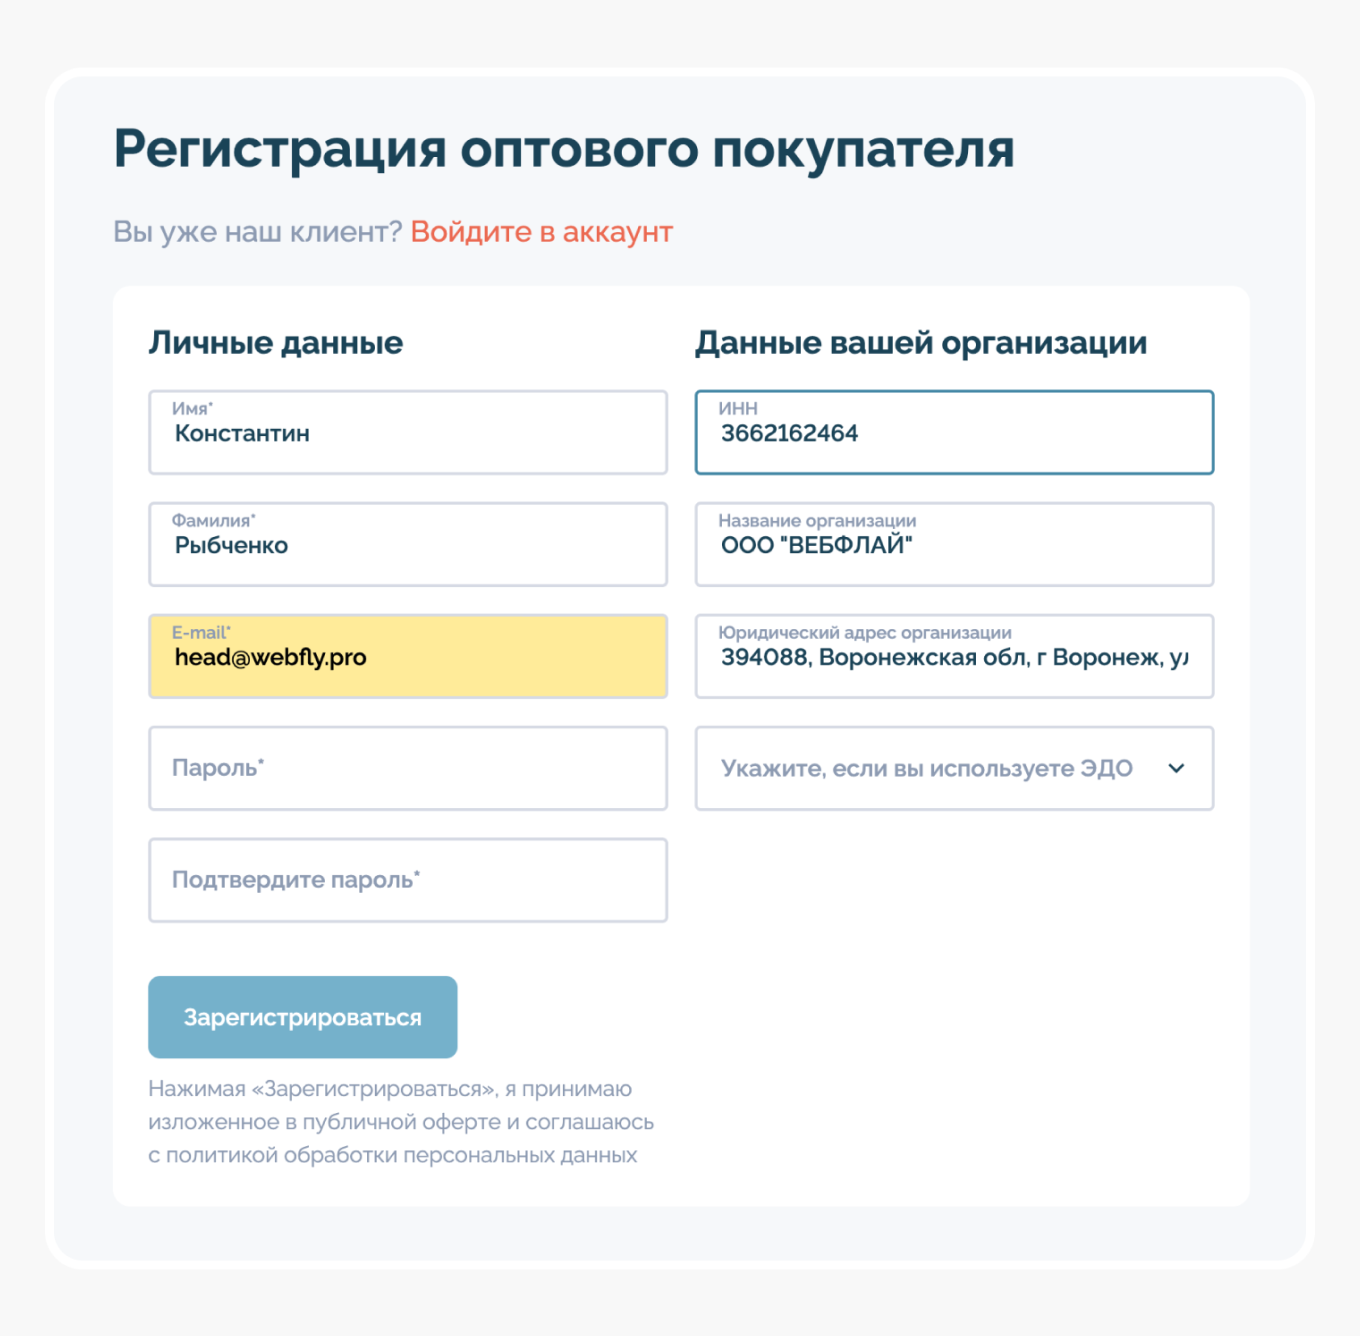Click the organization name field ООО «ВЕБФЛАЙ»

pyautogui.click(x=953, y=544)
